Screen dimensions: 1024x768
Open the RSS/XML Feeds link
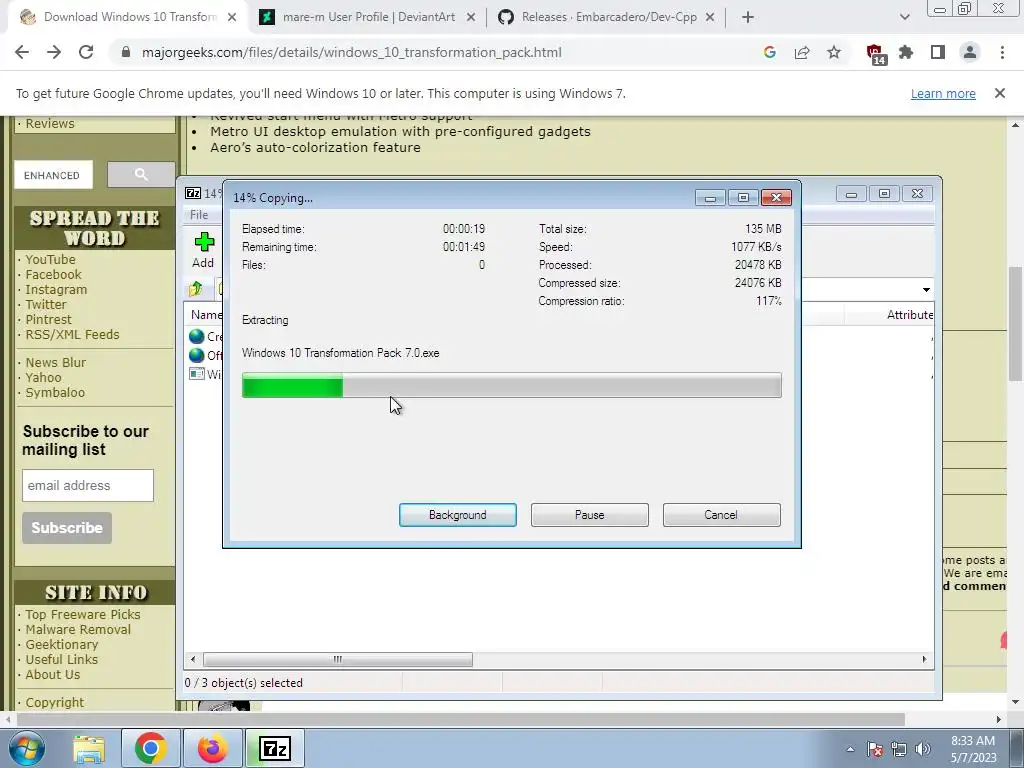72,334
